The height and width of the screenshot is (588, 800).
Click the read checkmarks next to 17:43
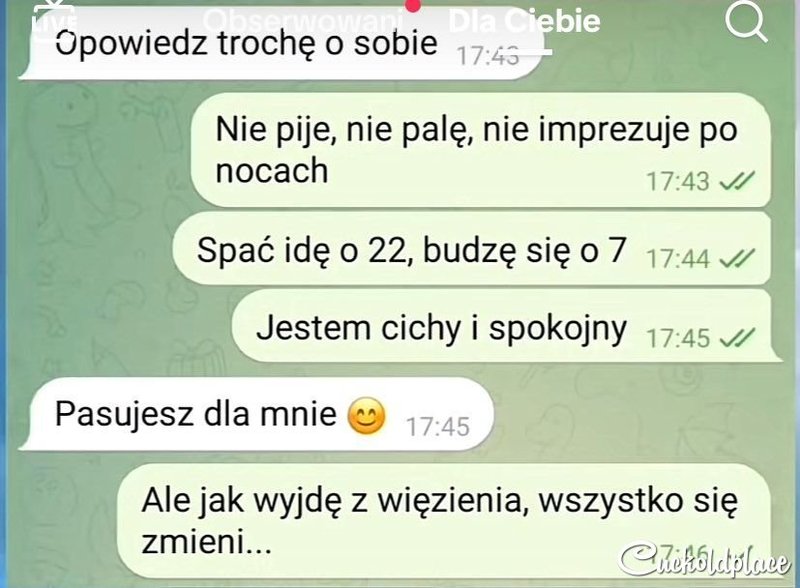pos(737,181)
